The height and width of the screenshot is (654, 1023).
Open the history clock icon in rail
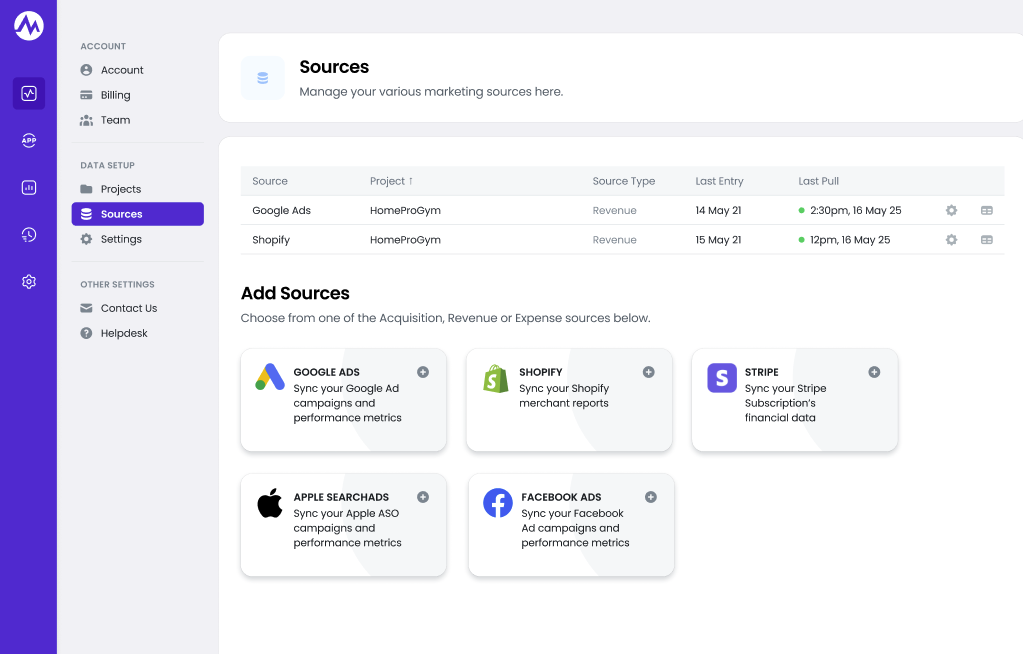29,235
